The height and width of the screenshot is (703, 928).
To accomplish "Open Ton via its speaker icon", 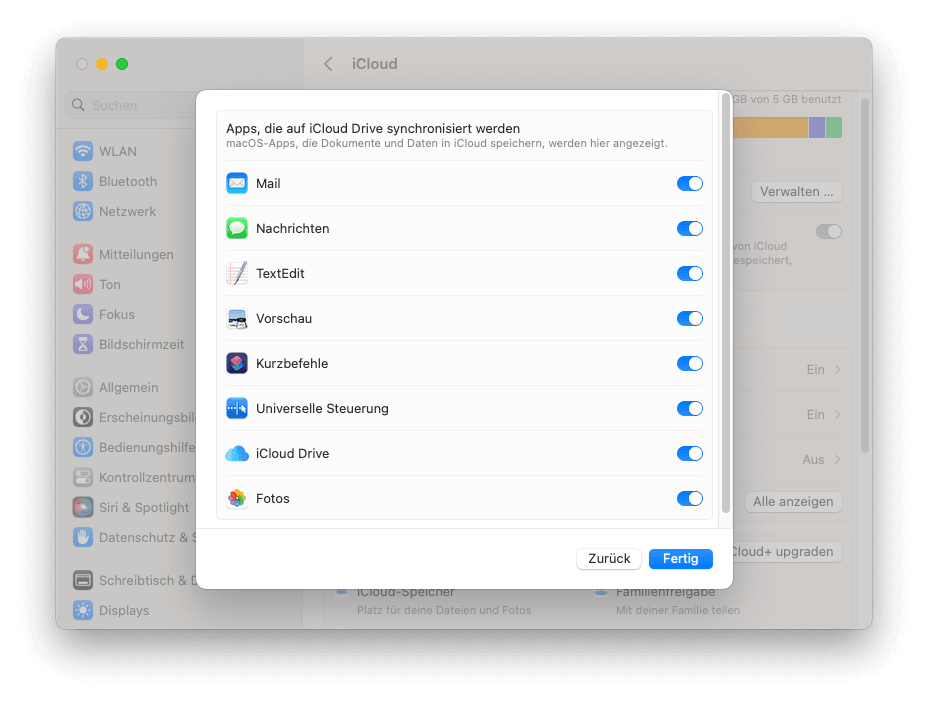I will 83,284.
